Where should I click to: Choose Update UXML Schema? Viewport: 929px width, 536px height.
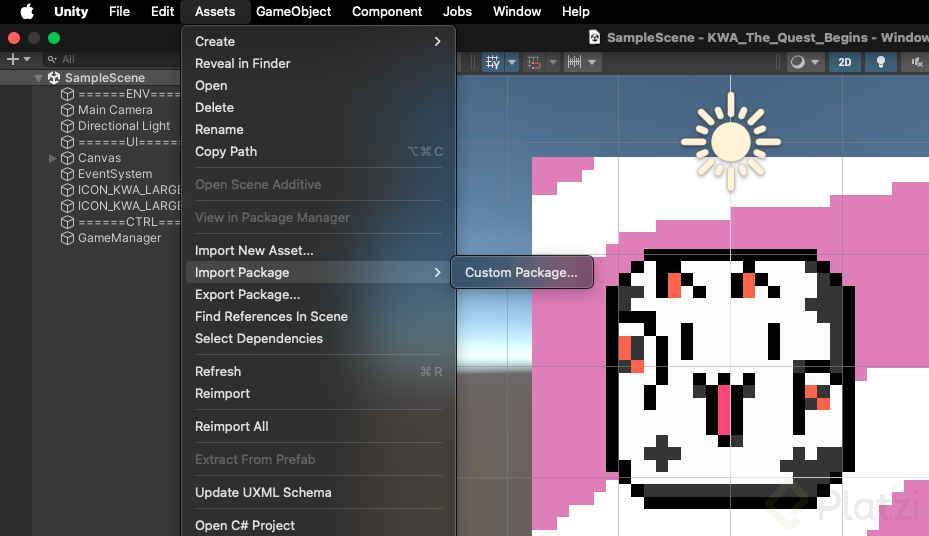(x=318, y=492)
